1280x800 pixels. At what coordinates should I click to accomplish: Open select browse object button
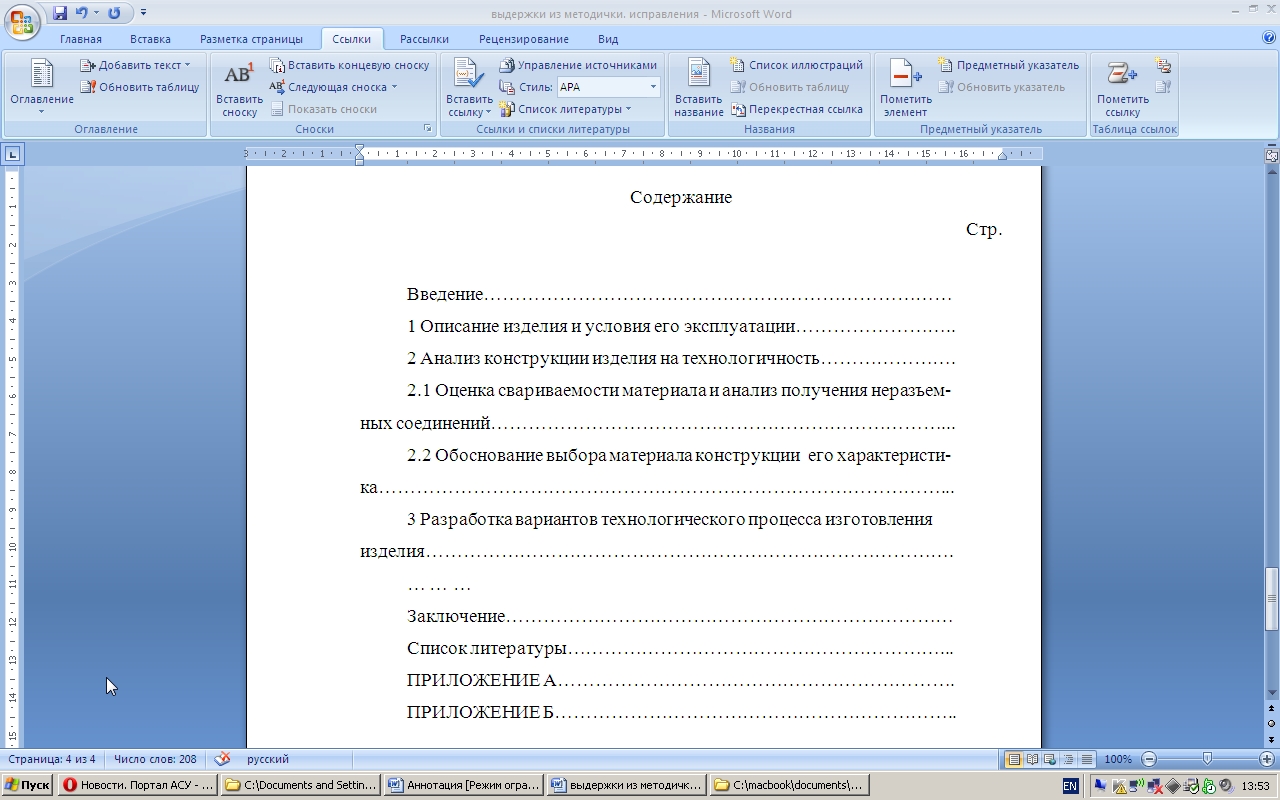1271,723
